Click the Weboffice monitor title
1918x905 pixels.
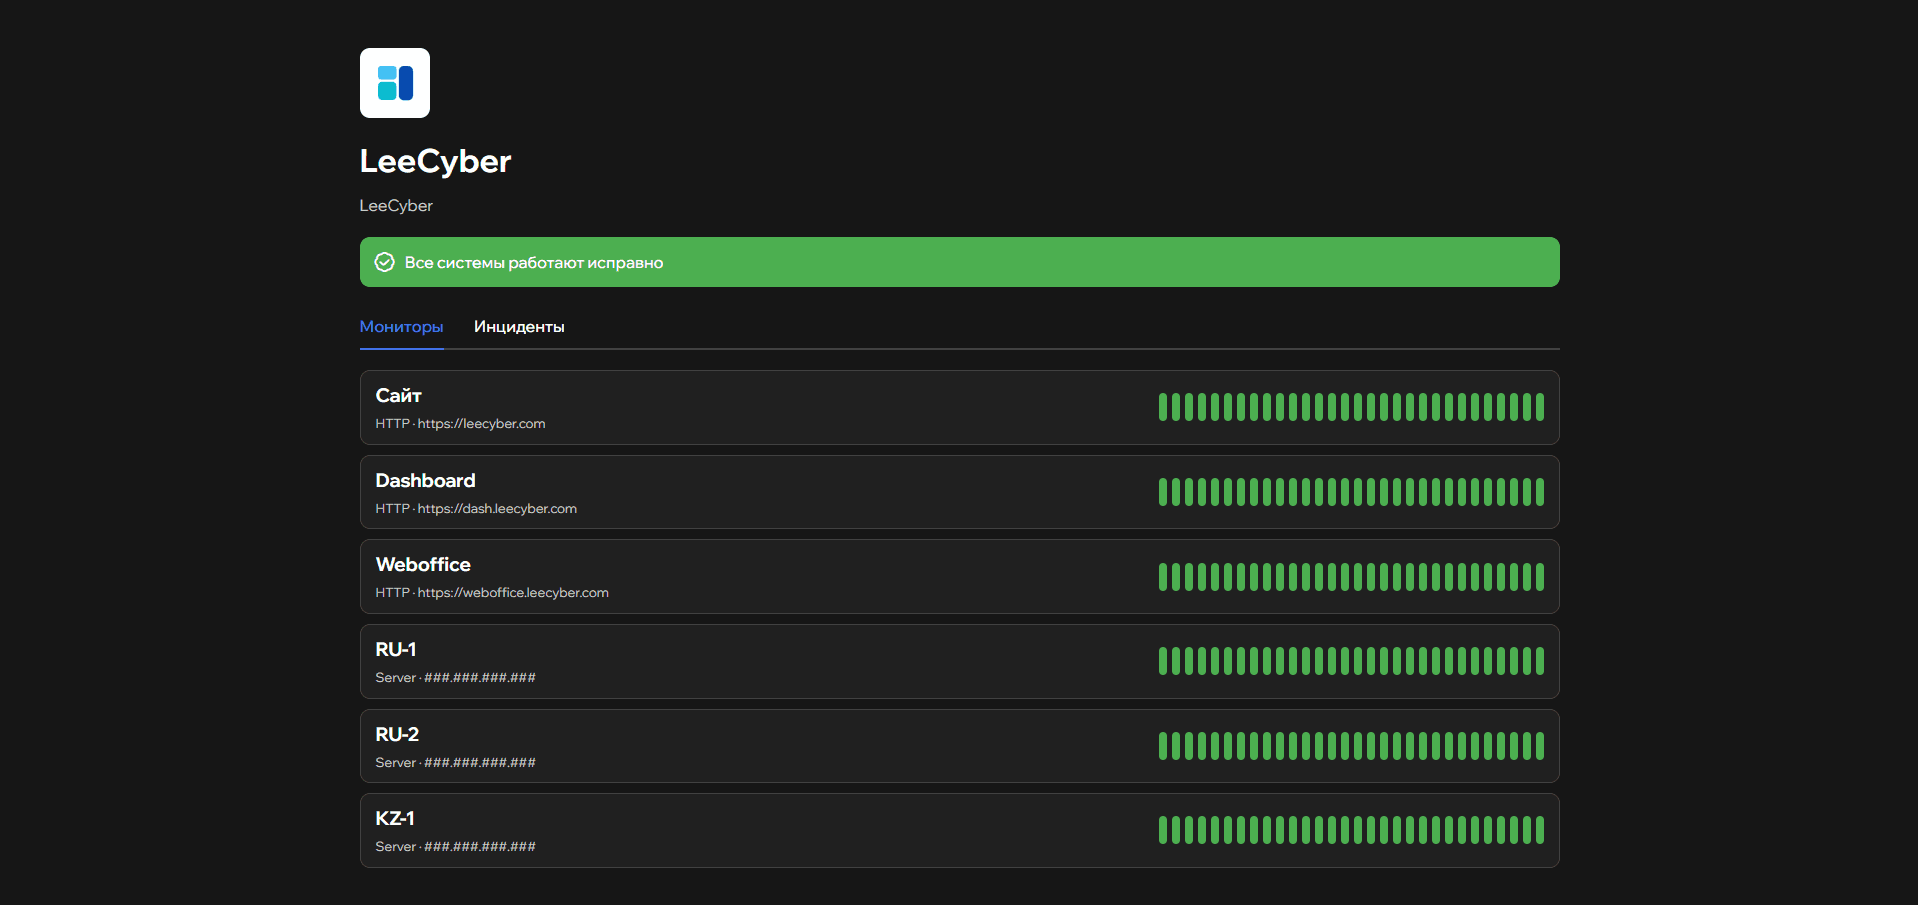click(423, 565)
